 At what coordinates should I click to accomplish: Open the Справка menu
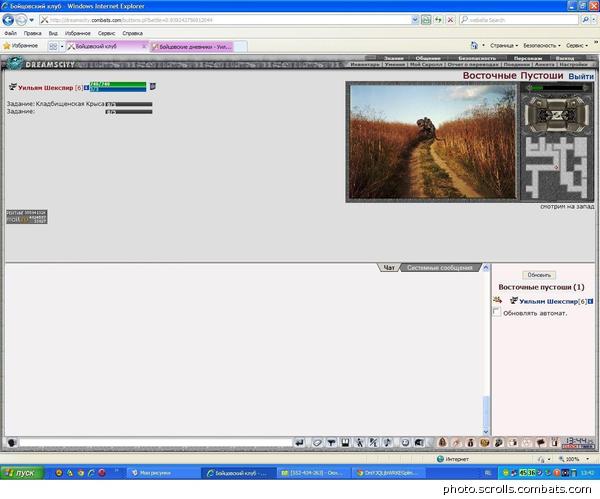coord(132,33)
